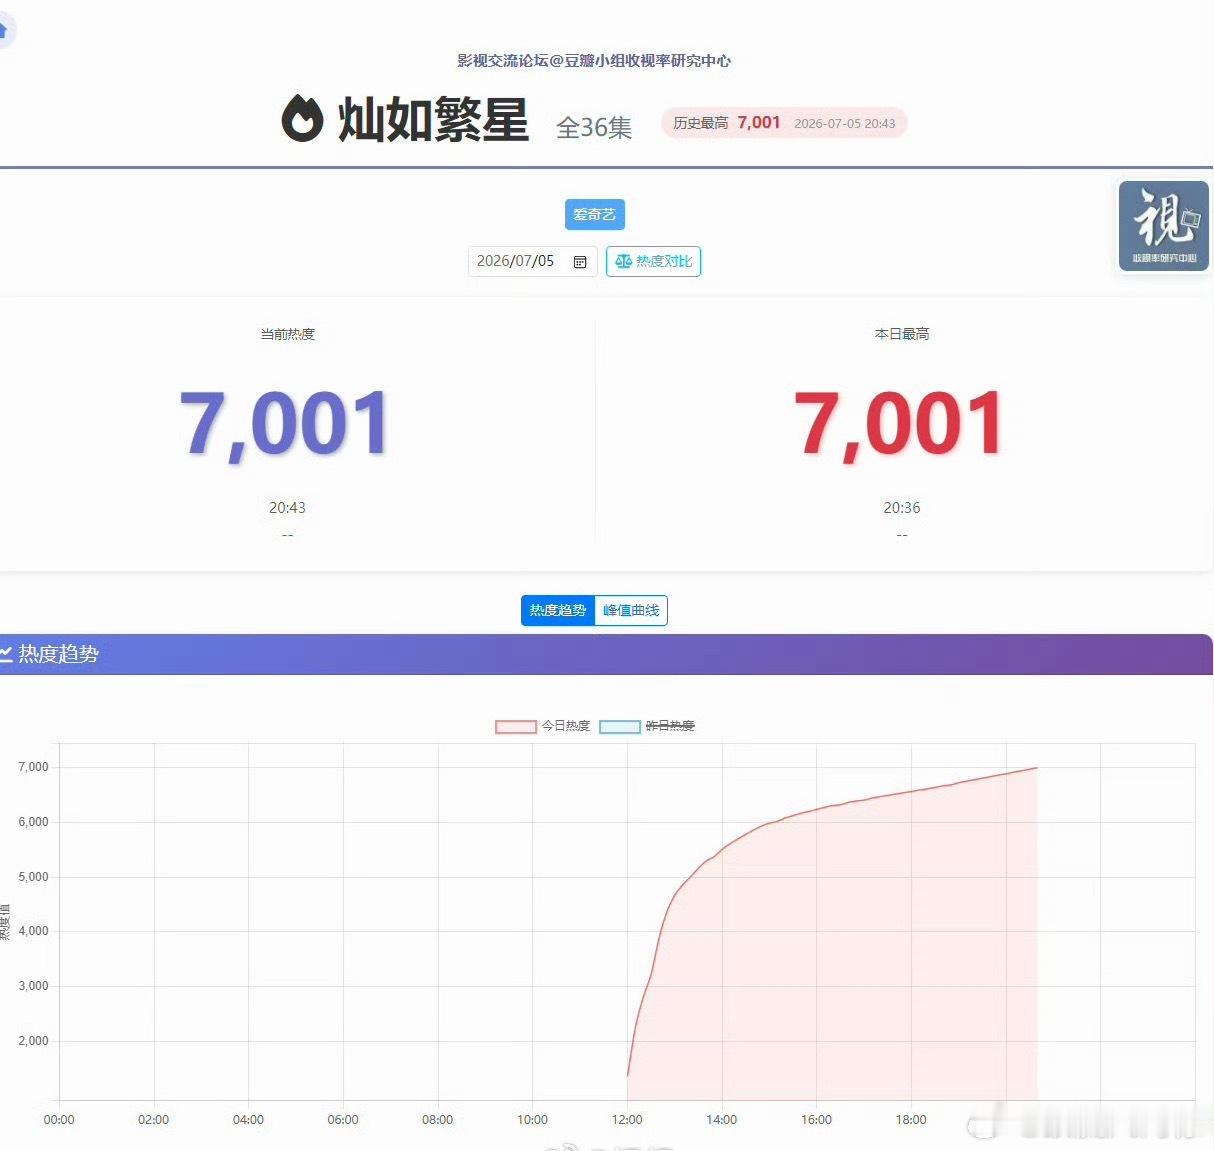The width and height of the screenshot is (1214, 1151).
Task: Select the 爱奇艺 platform tag
Action: [594, 215]
